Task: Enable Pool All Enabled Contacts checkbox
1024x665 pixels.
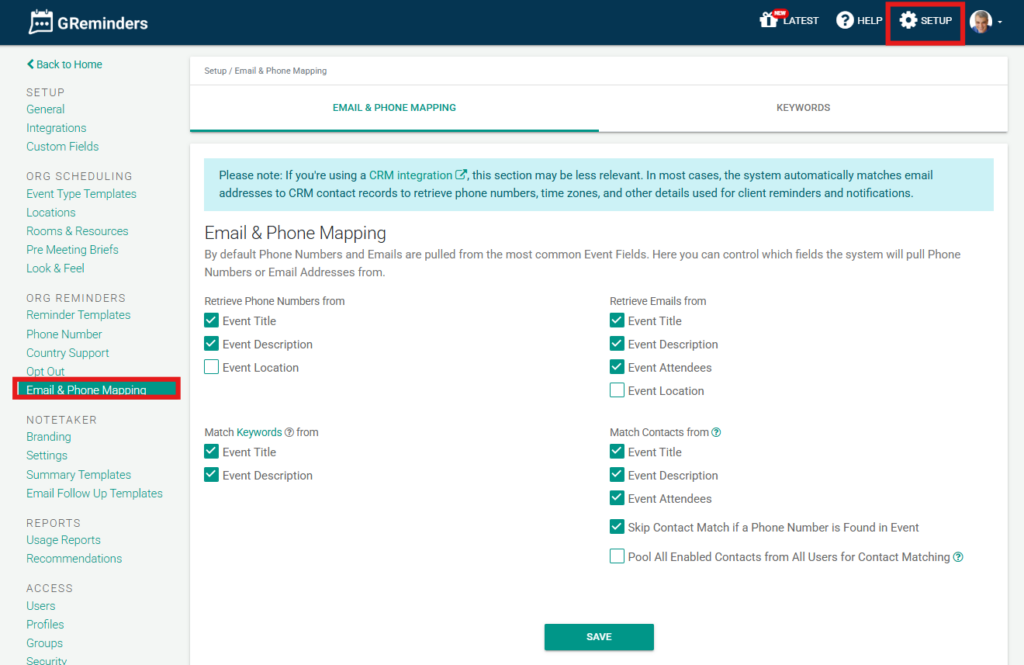Action: [617, 557]
